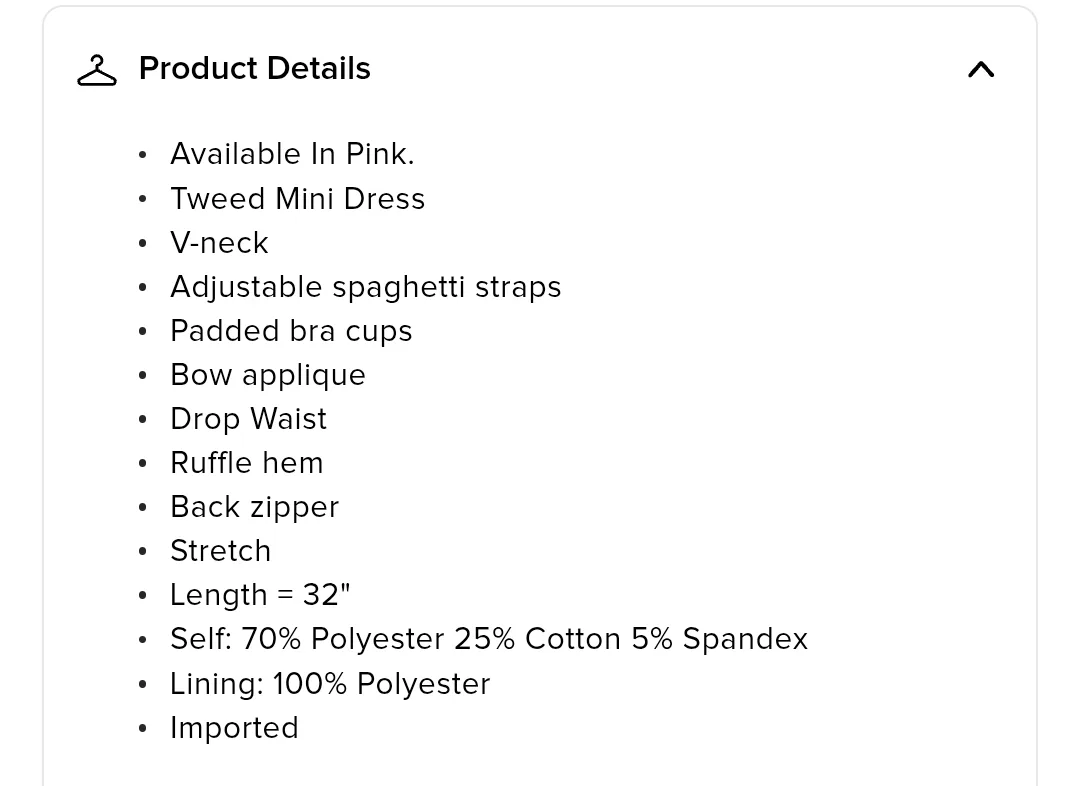Click the bullet dot next to Imported
1080x786 pixels.
pos(141,728)
